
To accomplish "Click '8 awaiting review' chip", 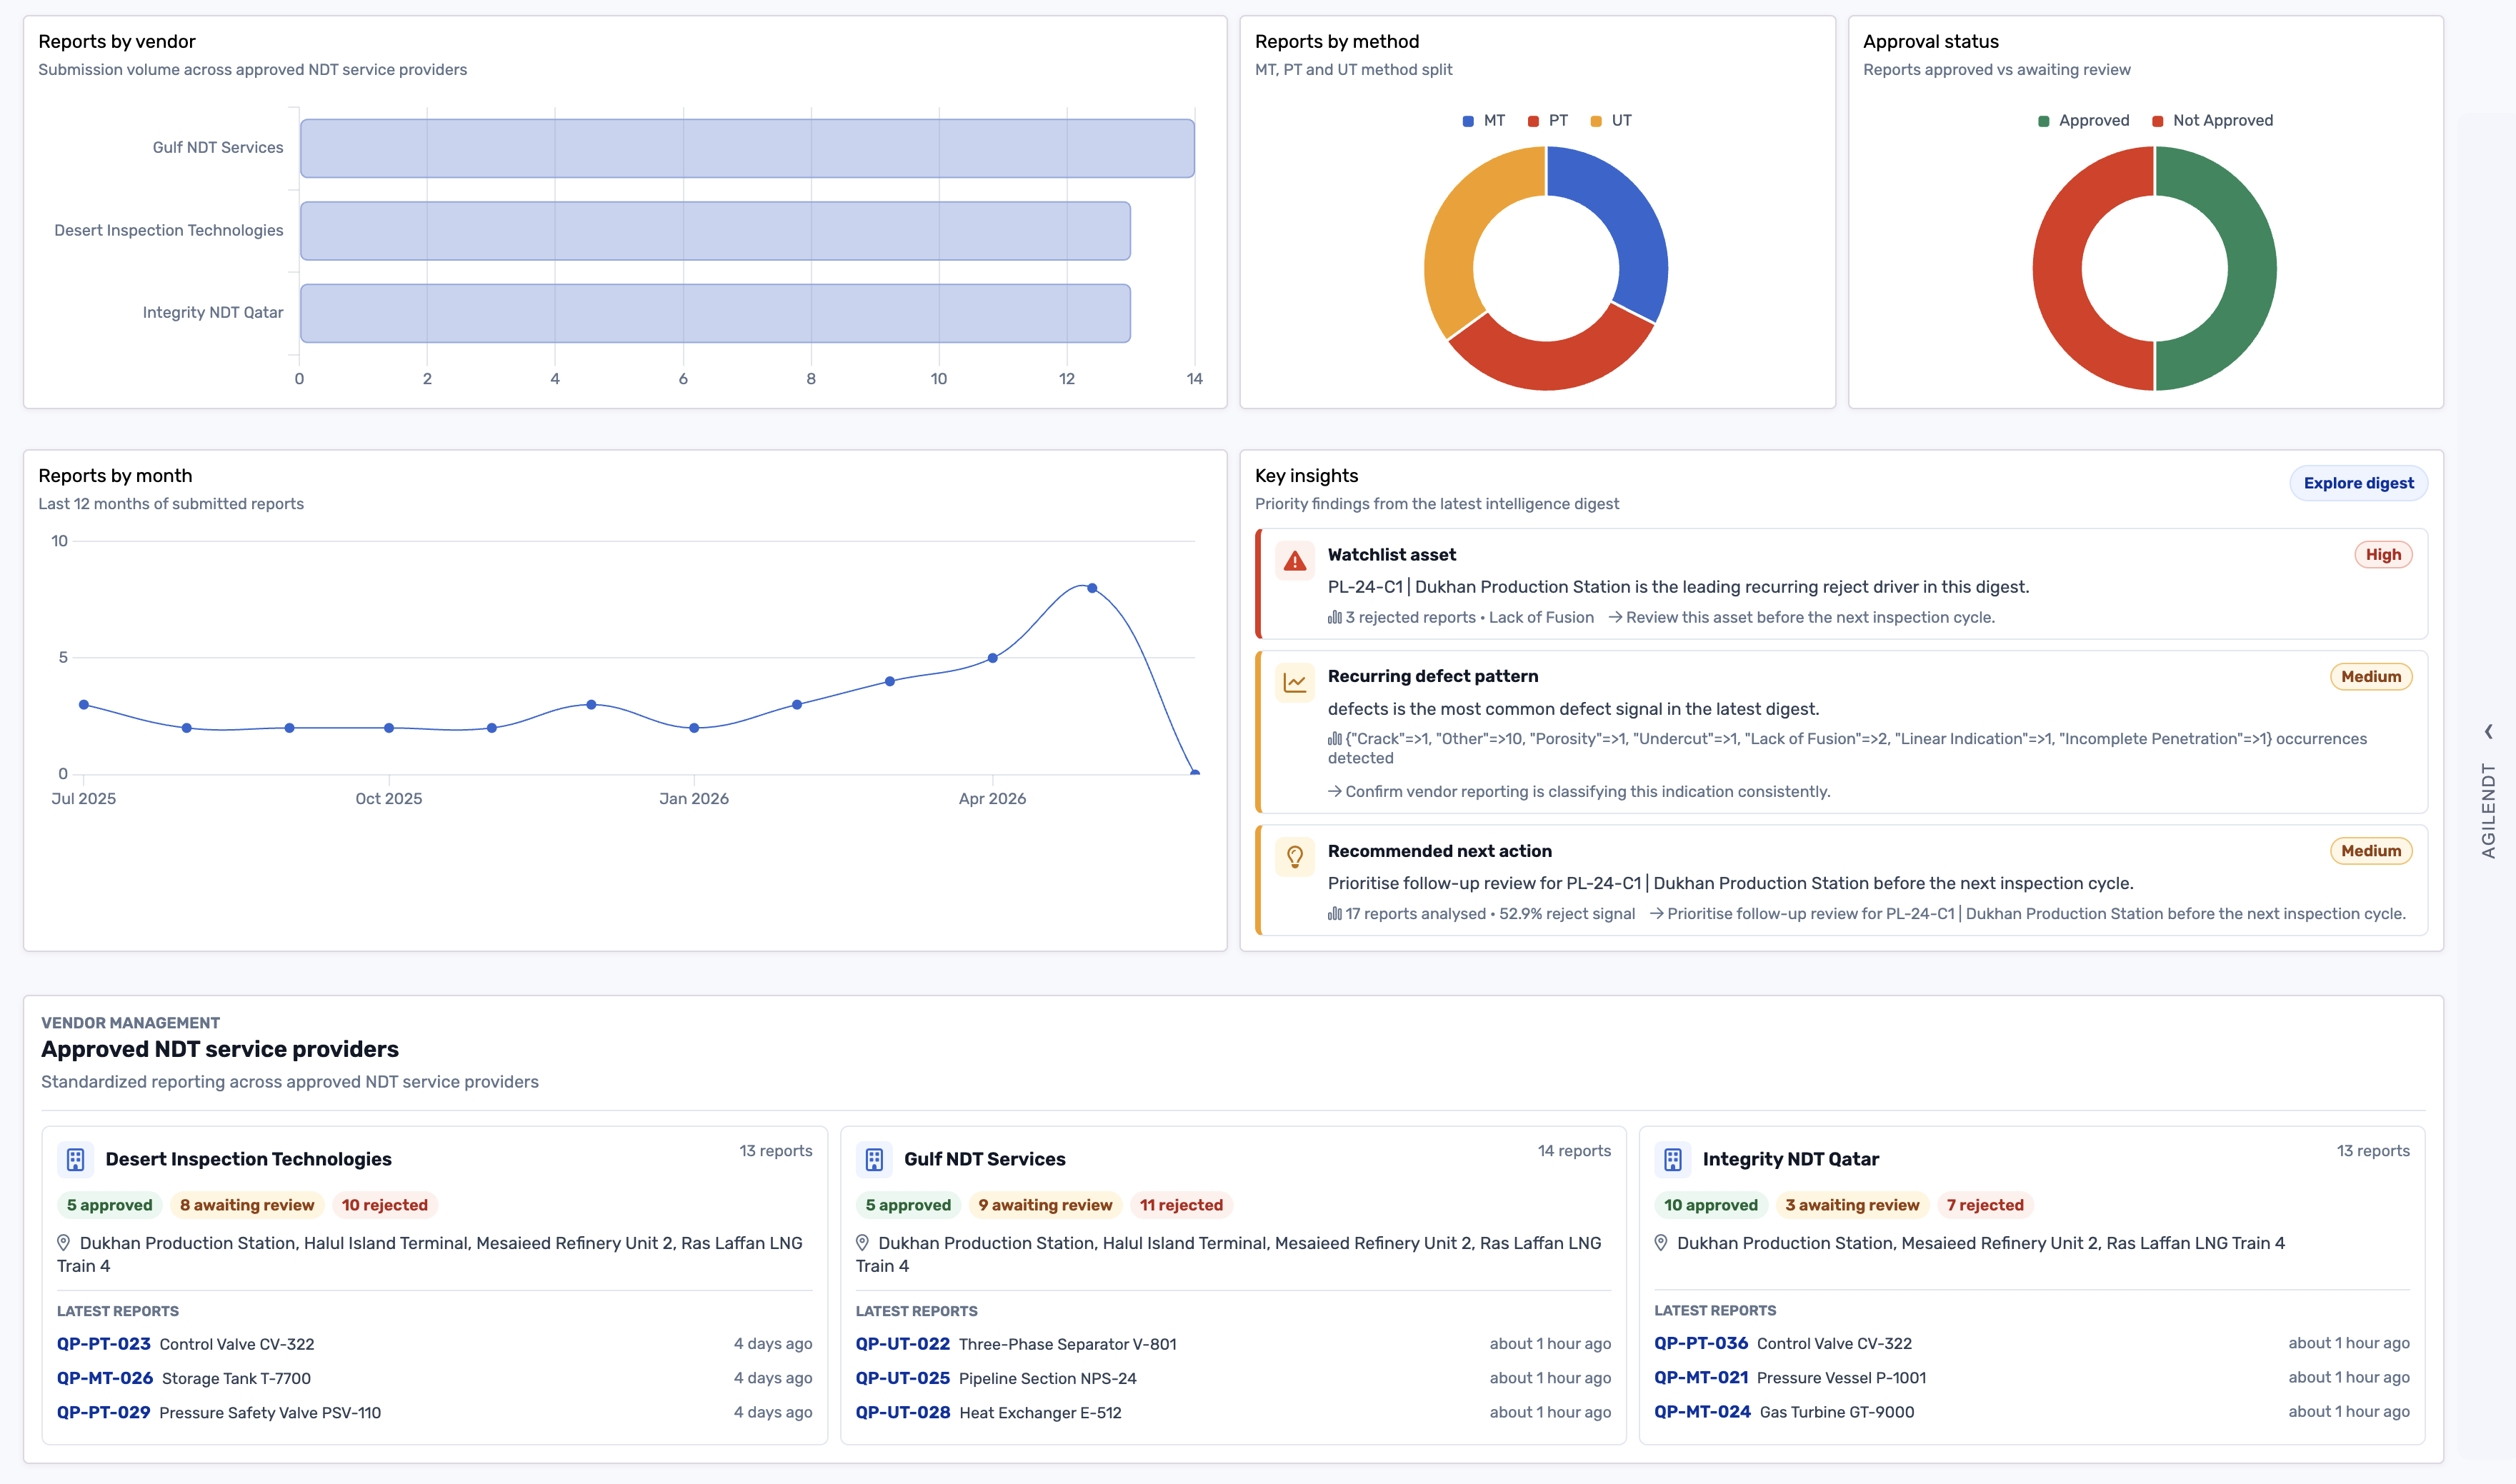I will [247, 1205].
